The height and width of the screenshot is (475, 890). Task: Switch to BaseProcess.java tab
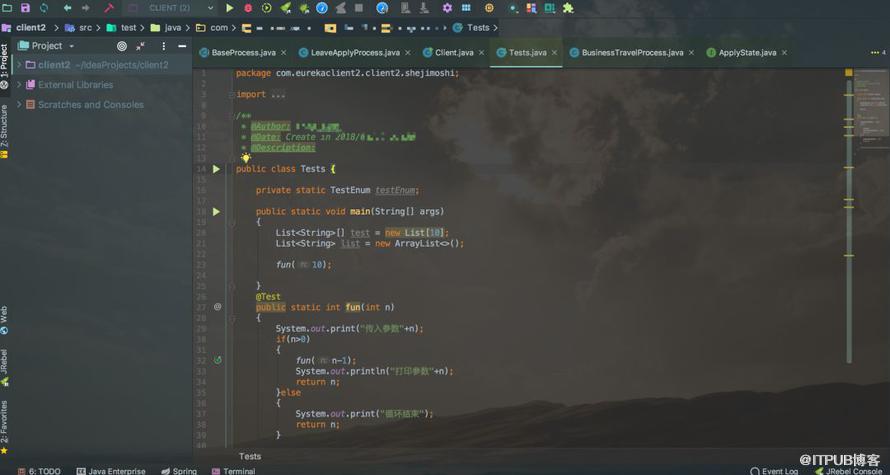244,53
